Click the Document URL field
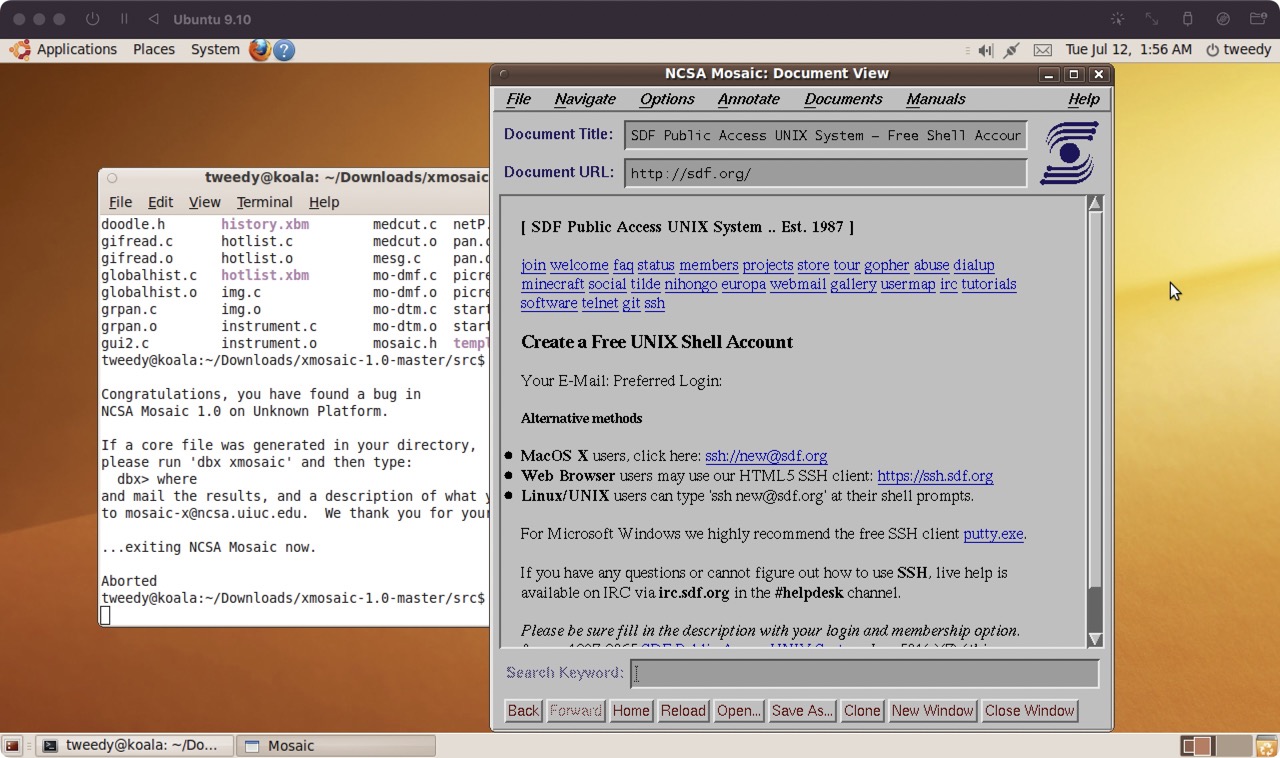This screenshot has width=1280, height=758. [826, 173]
